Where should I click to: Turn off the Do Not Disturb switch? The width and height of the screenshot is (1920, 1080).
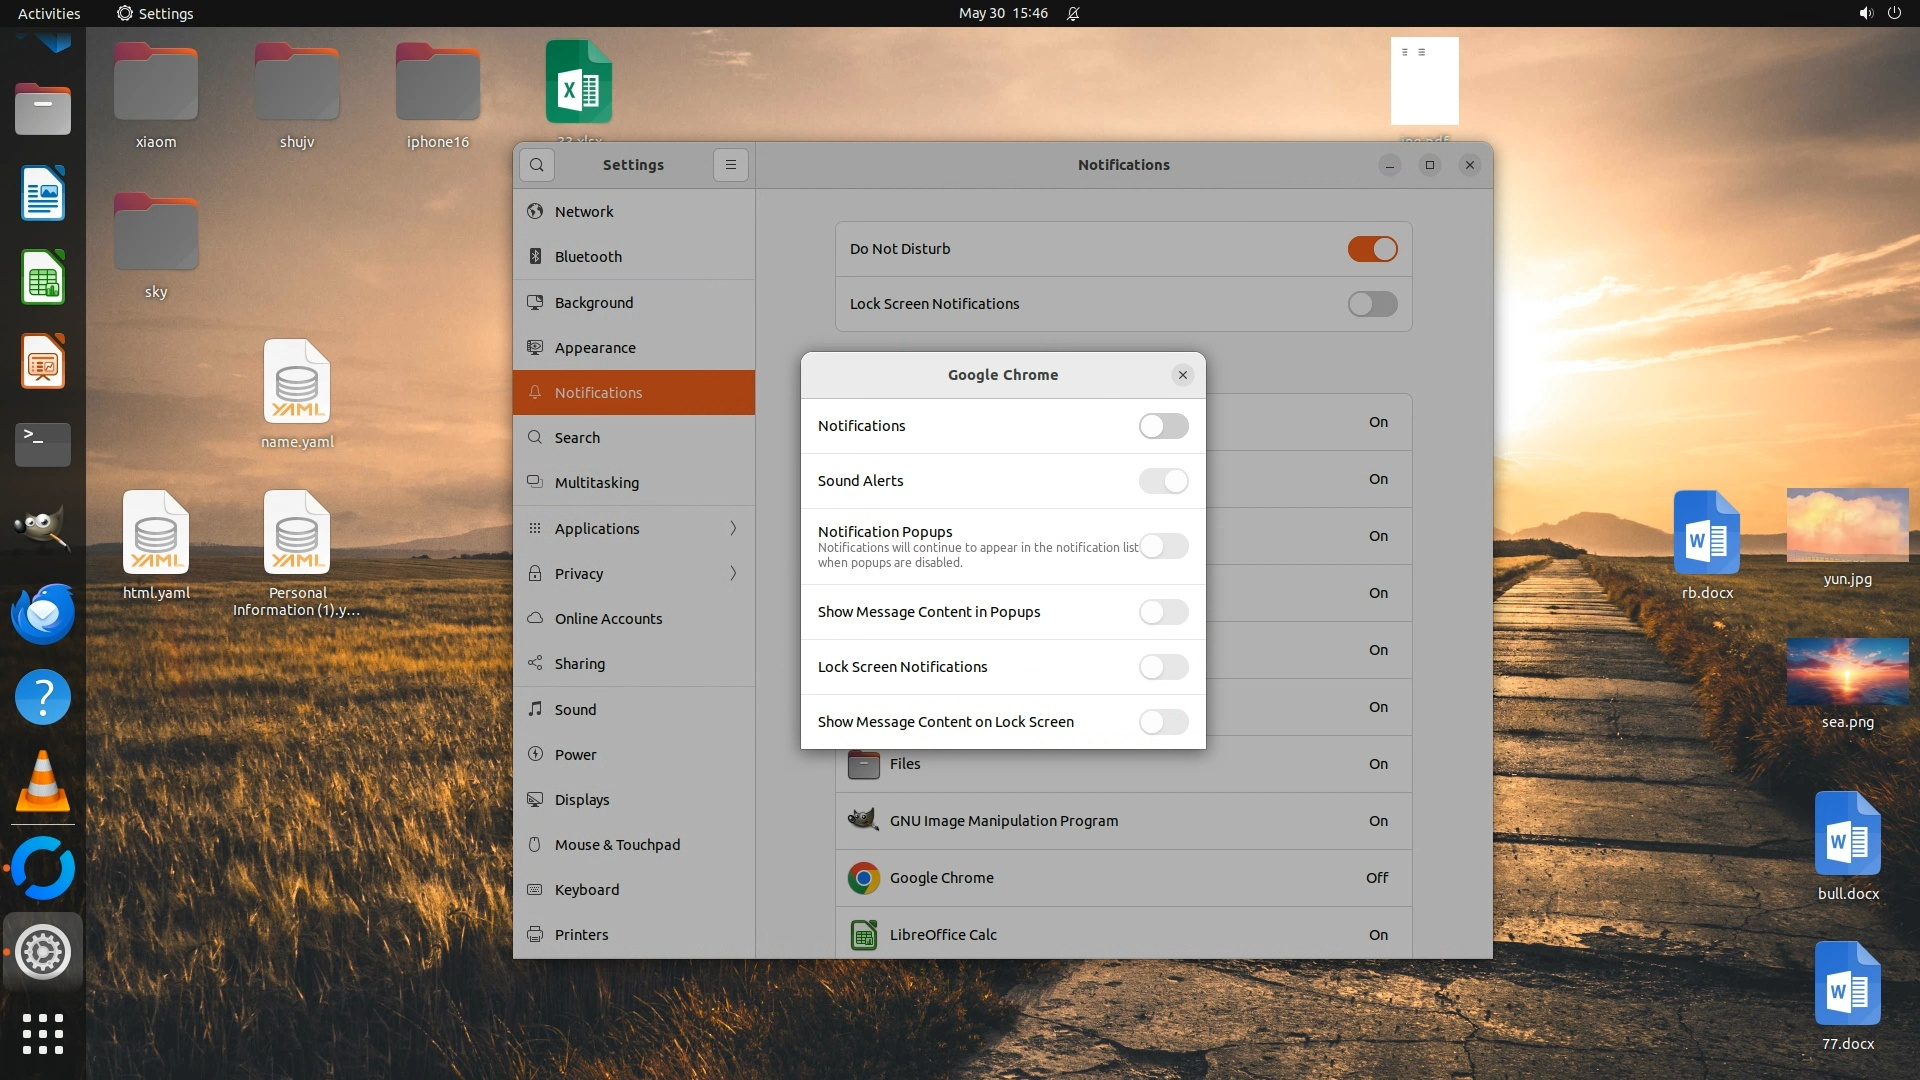(1372, 249)
